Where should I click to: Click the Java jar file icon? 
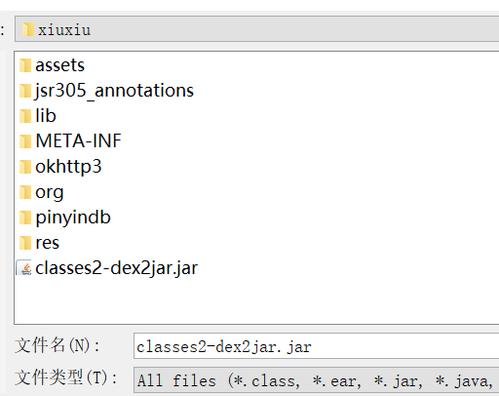[x=25, y=268]
